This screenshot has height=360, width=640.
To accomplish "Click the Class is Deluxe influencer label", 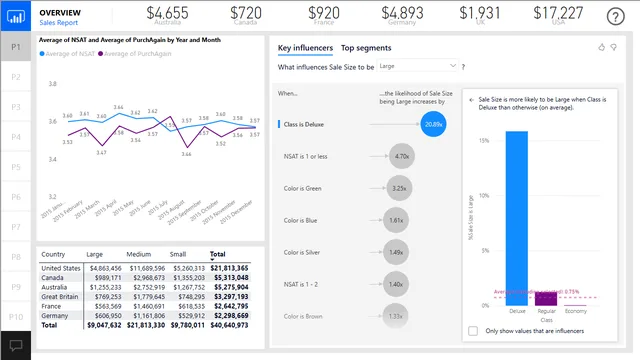I will 304,124.
